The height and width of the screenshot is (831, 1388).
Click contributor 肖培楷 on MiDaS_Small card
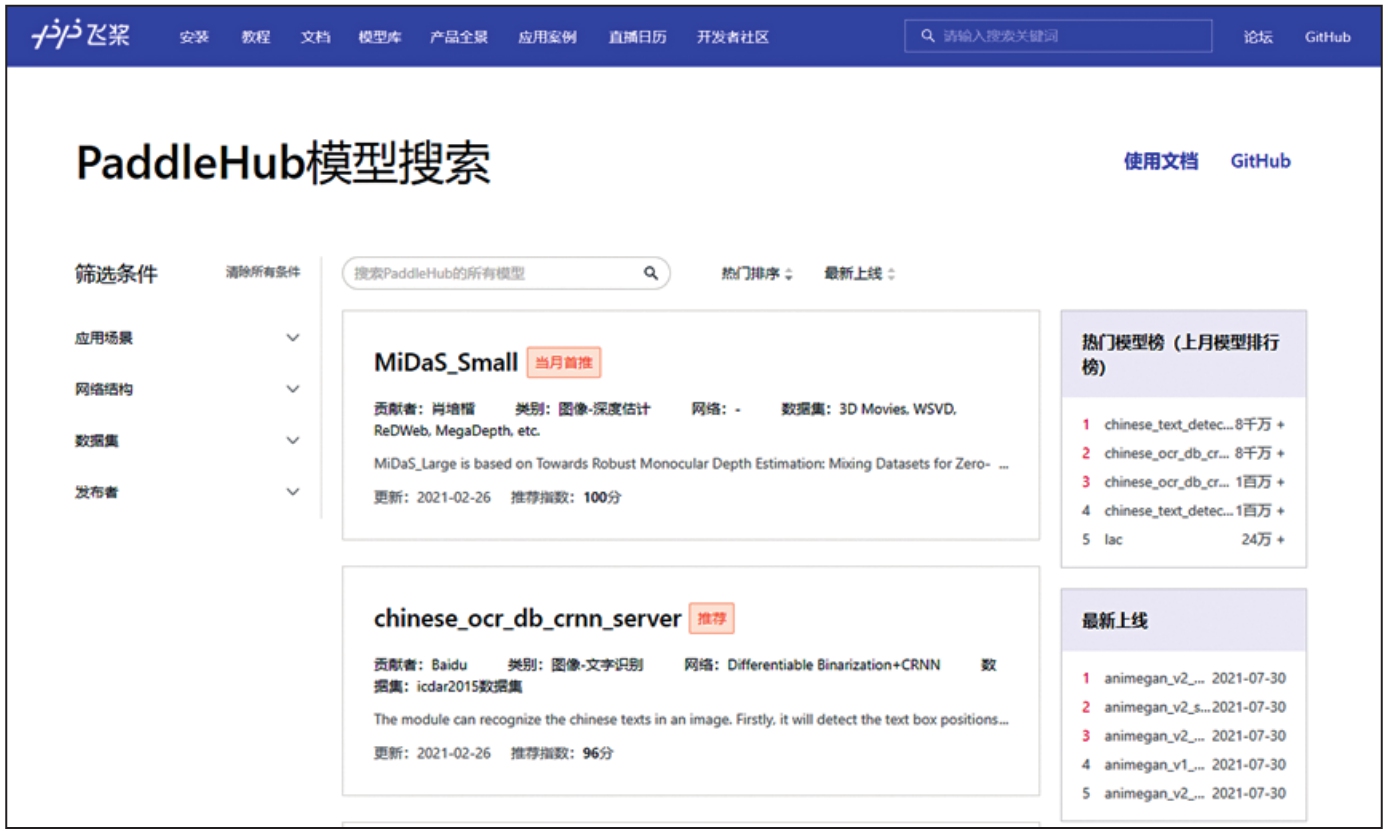coord(453,409)
